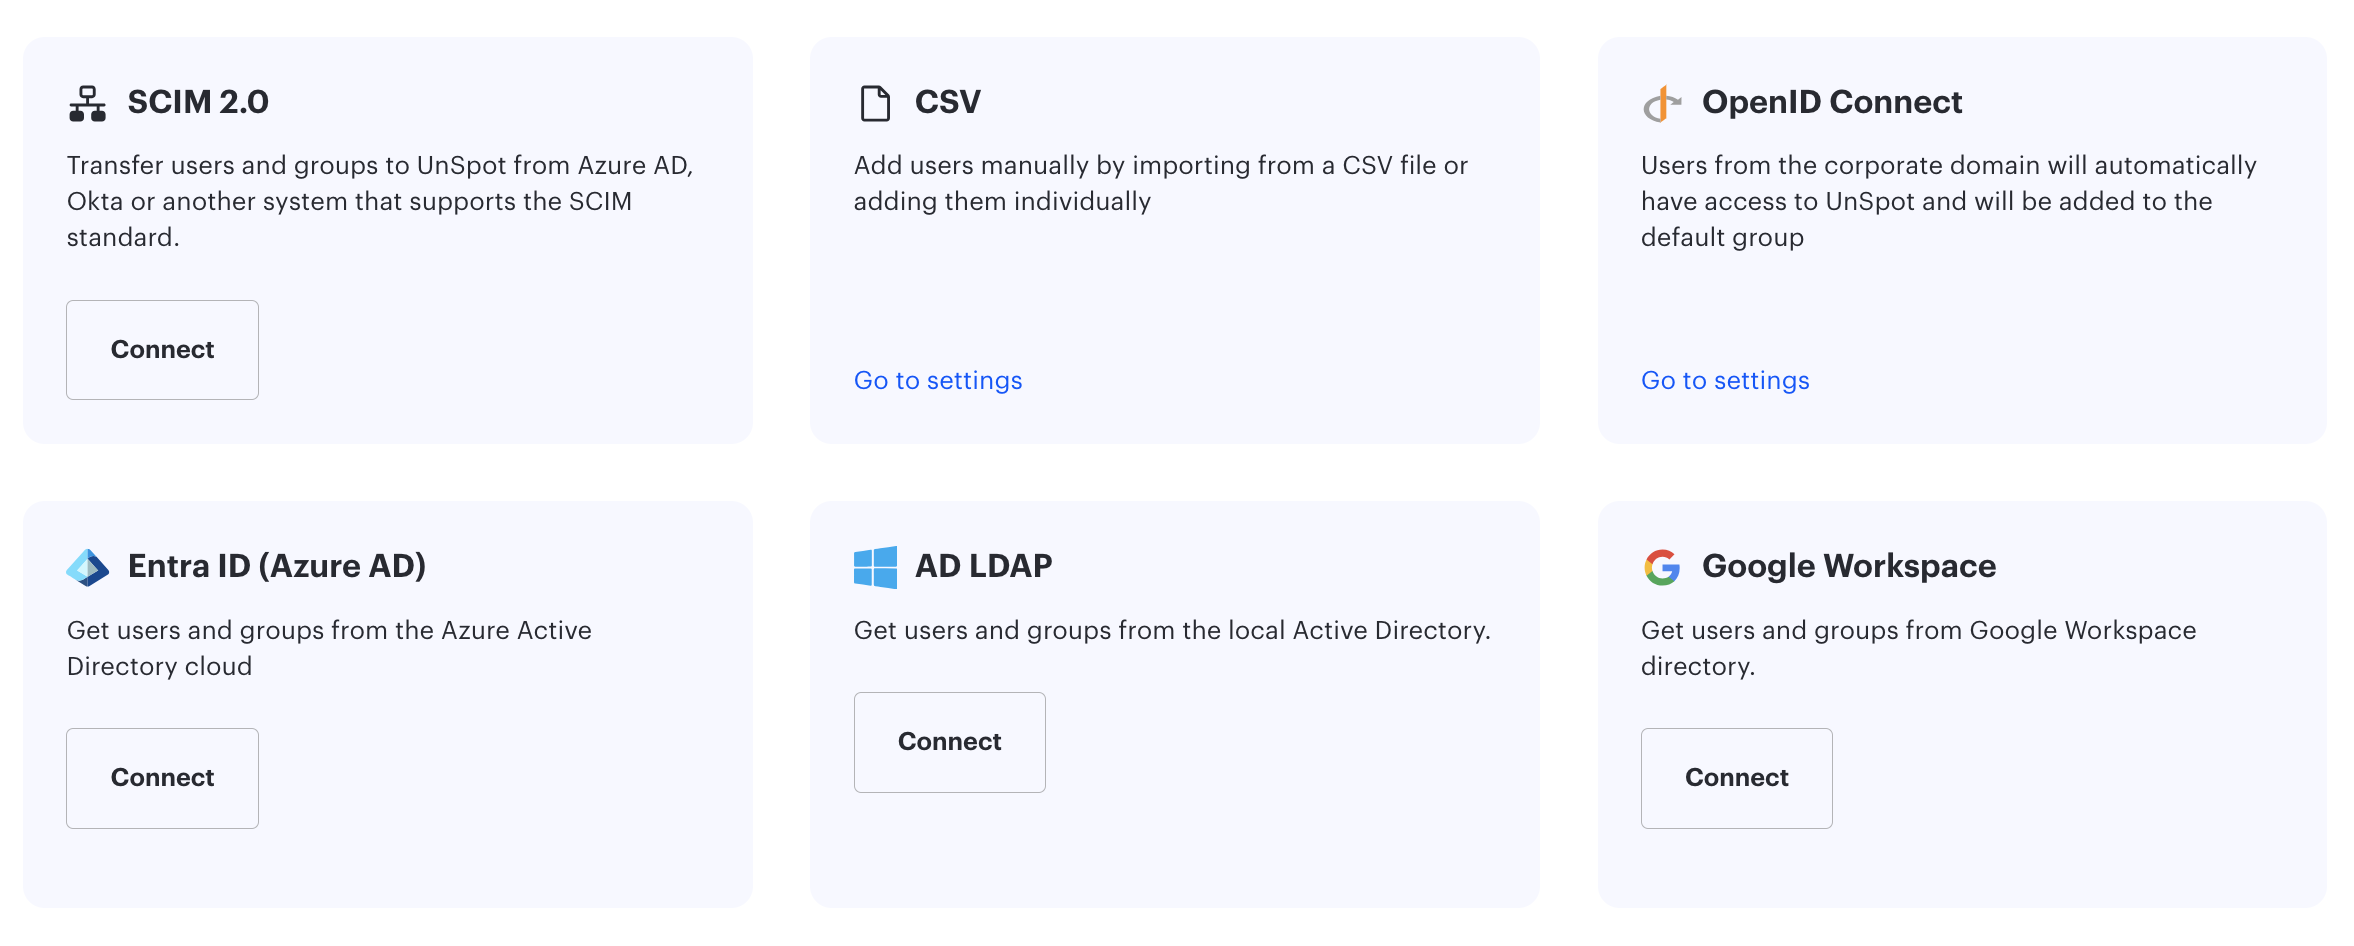Viewport: 2354px width, 946px height.
Task: Connect Entra ID (Azure AD)
Action: click(162, 778)
